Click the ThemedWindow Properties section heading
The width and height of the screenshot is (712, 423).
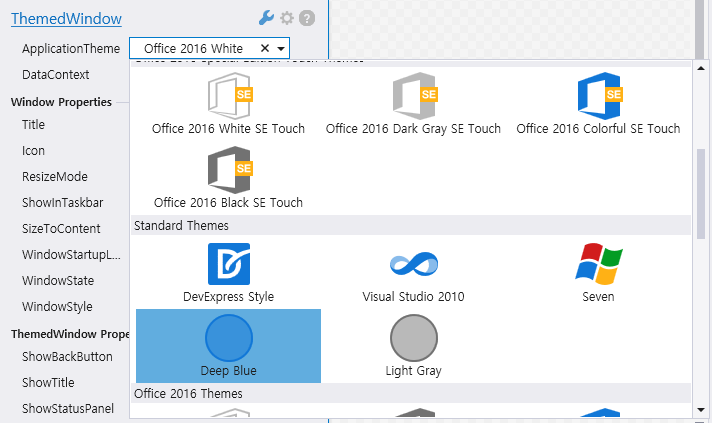[70, 334]
